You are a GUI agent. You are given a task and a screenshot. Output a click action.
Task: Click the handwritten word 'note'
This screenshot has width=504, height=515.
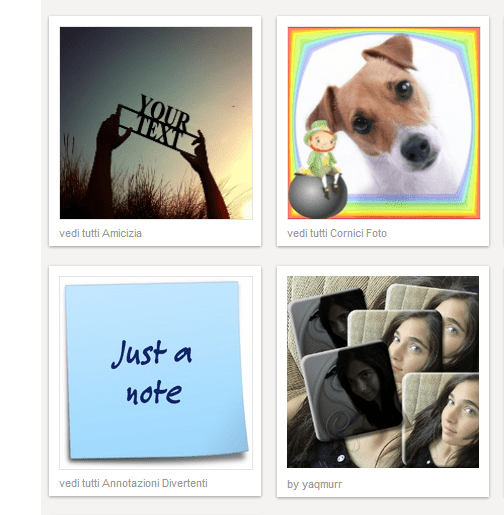[x=154, y=393]
